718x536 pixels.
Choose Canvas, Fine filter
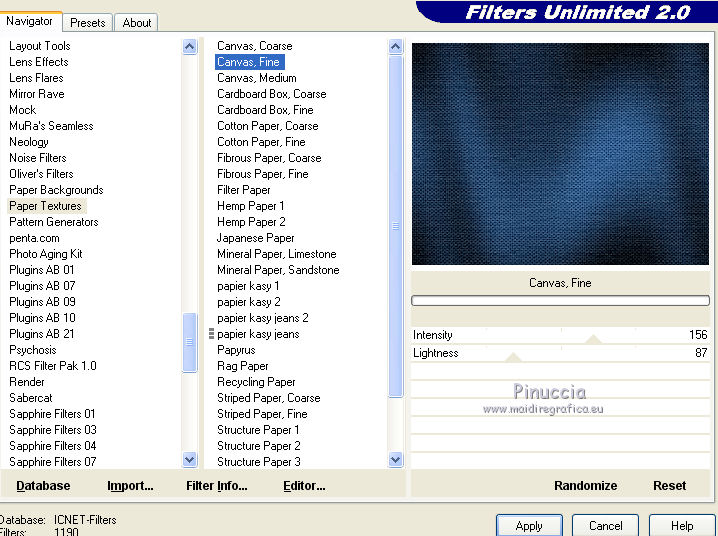(250, 62)
